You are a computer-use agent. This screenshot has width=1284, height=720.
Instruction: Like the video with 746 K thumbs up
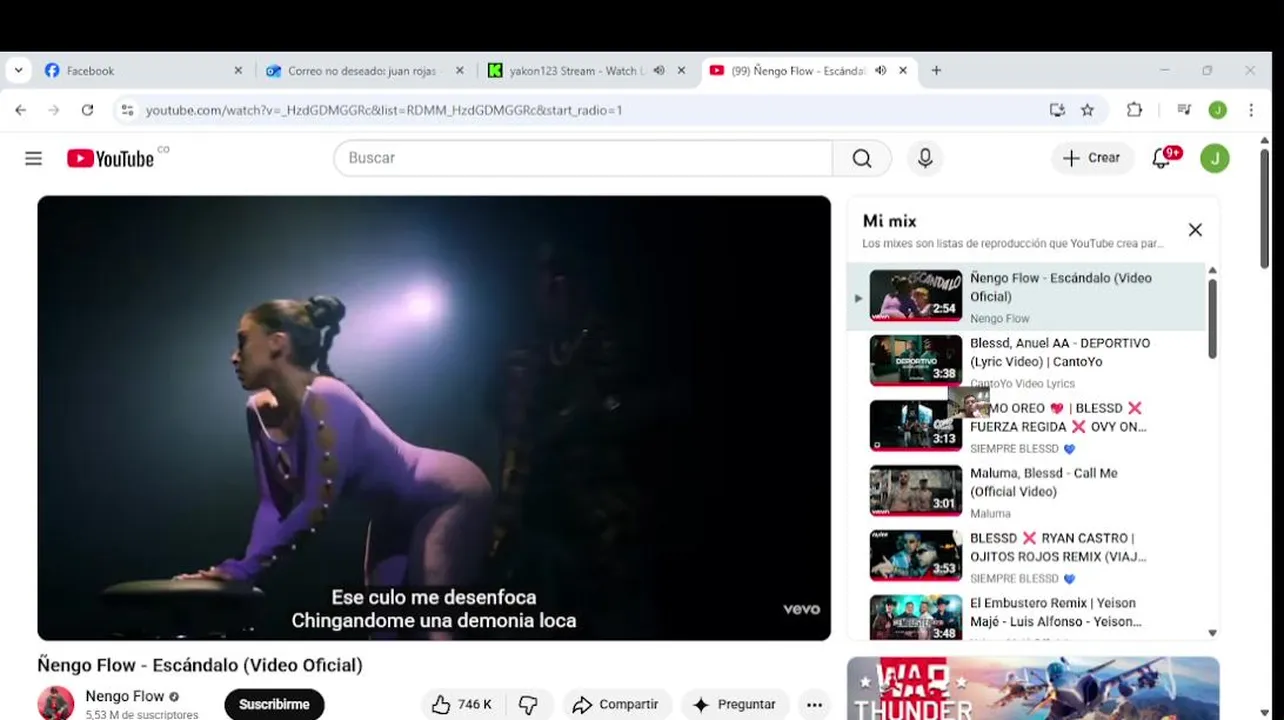pos(463,705)
